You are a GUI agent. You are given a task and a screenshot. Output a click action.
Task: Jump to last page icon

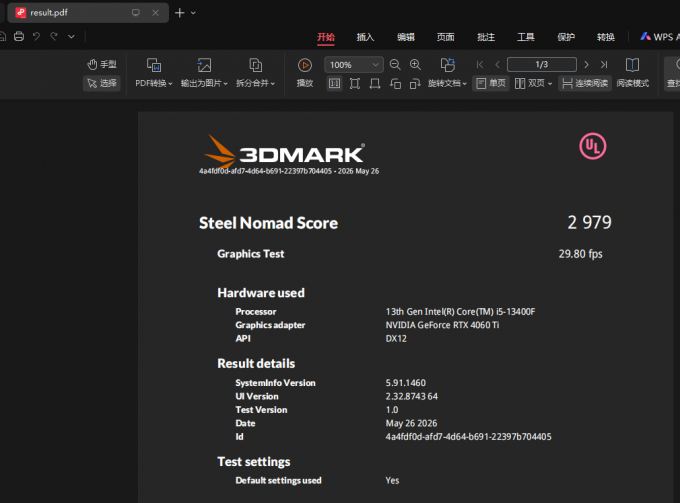pyautogui.click(x=604, y=65)
